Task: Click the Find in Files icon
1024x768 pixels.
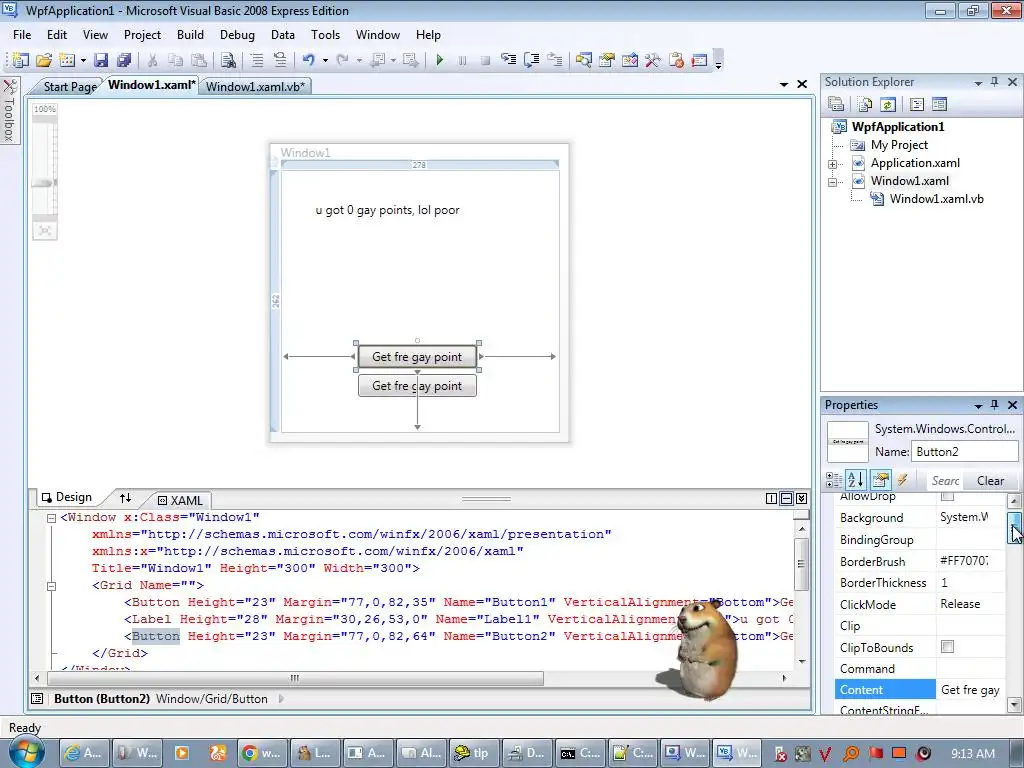Action: pyautogui.click(x=228, y=61)
